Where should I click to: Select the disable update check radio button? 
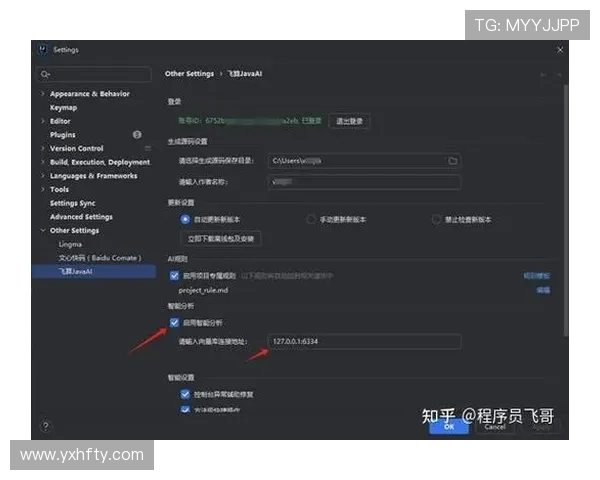pyautogui.click(x=436, y=219)
